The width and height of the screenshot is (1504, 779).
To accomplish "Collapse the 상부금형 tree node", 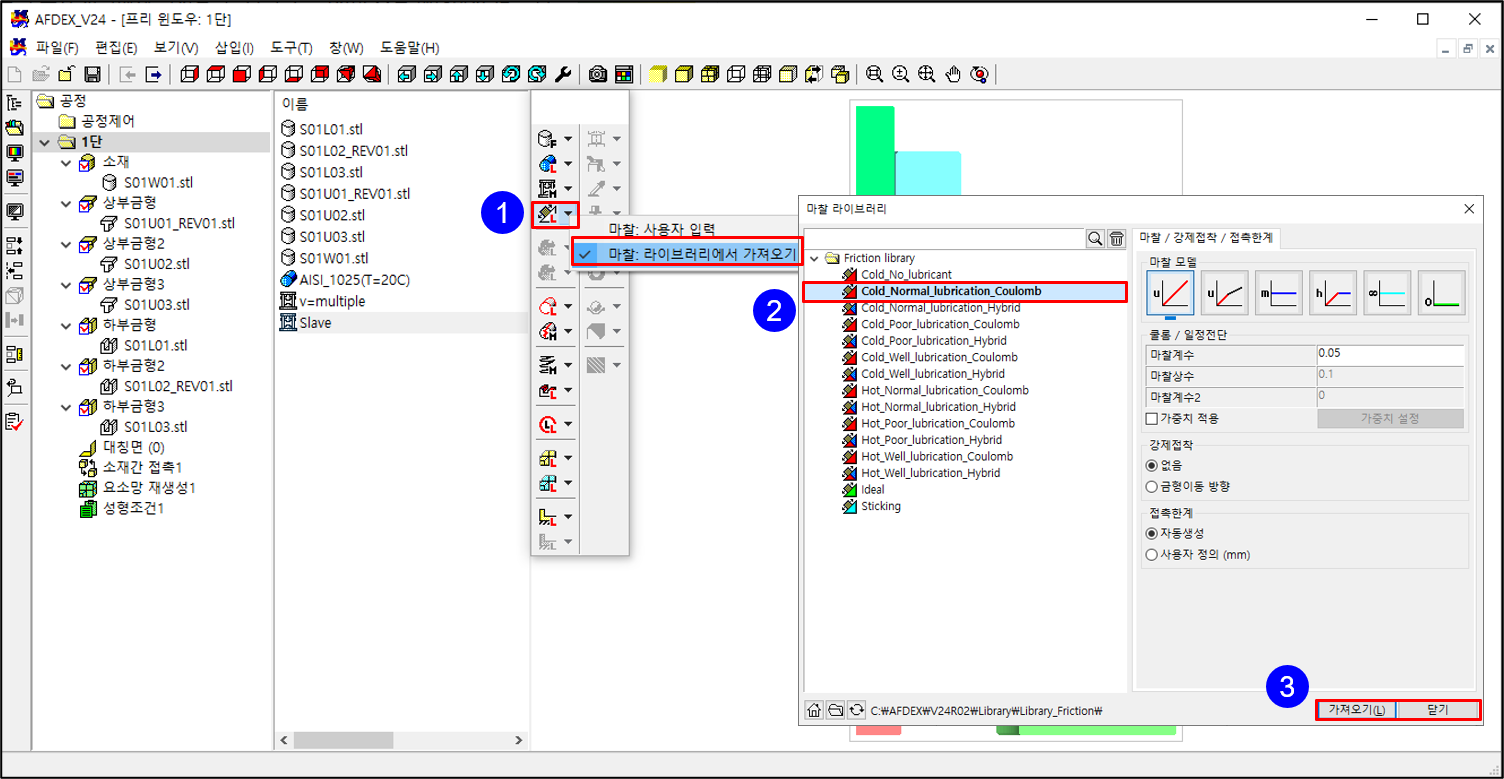I will click(x=66, y=204).
